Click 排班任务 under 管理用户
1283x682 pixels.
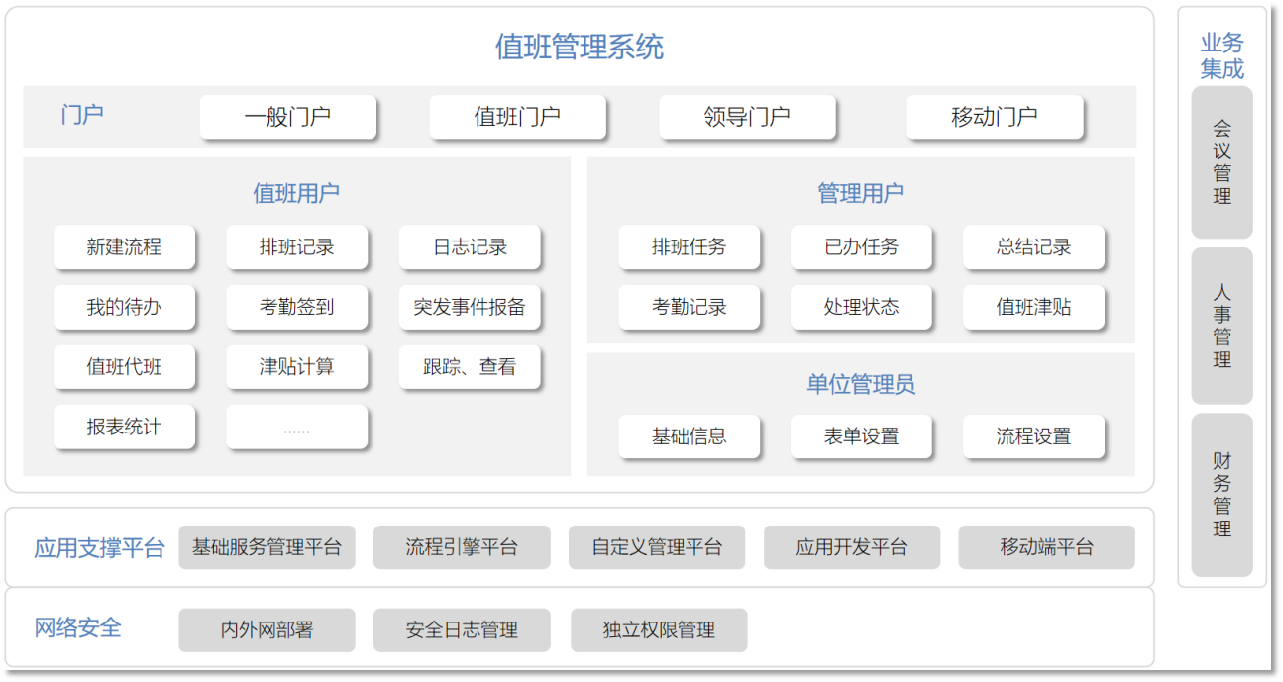point(689,248)
